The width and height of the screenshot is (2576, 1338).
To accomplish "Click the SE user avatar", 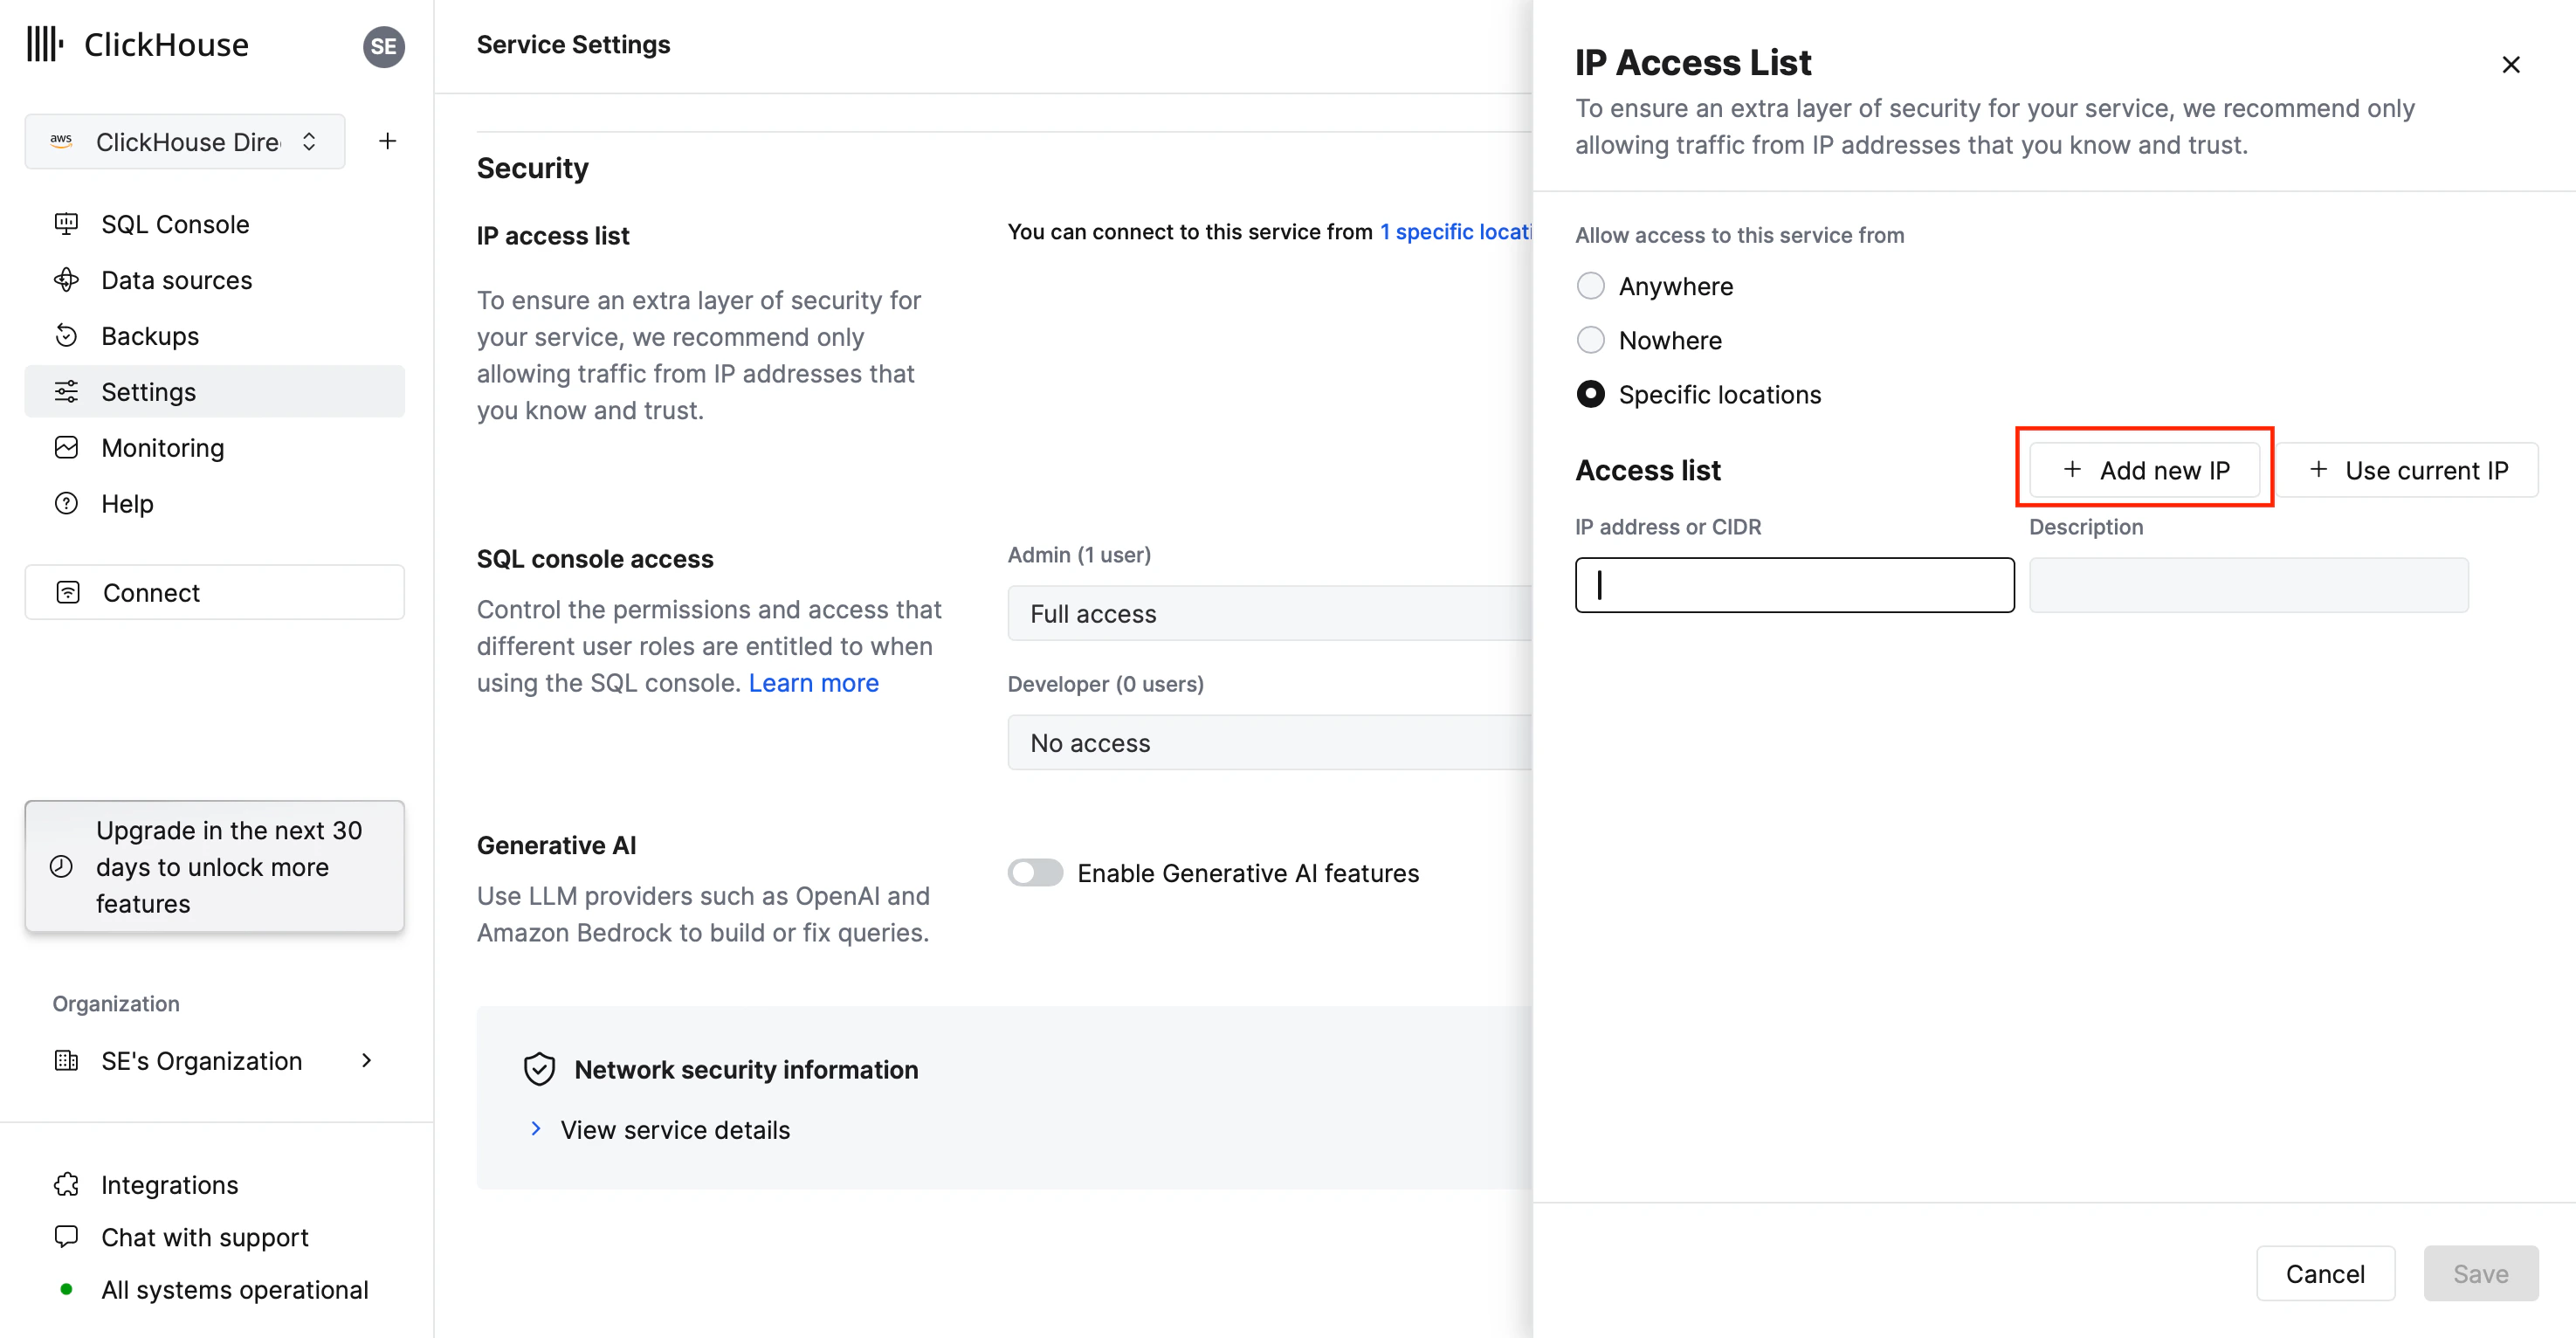I will pos(383,46).
